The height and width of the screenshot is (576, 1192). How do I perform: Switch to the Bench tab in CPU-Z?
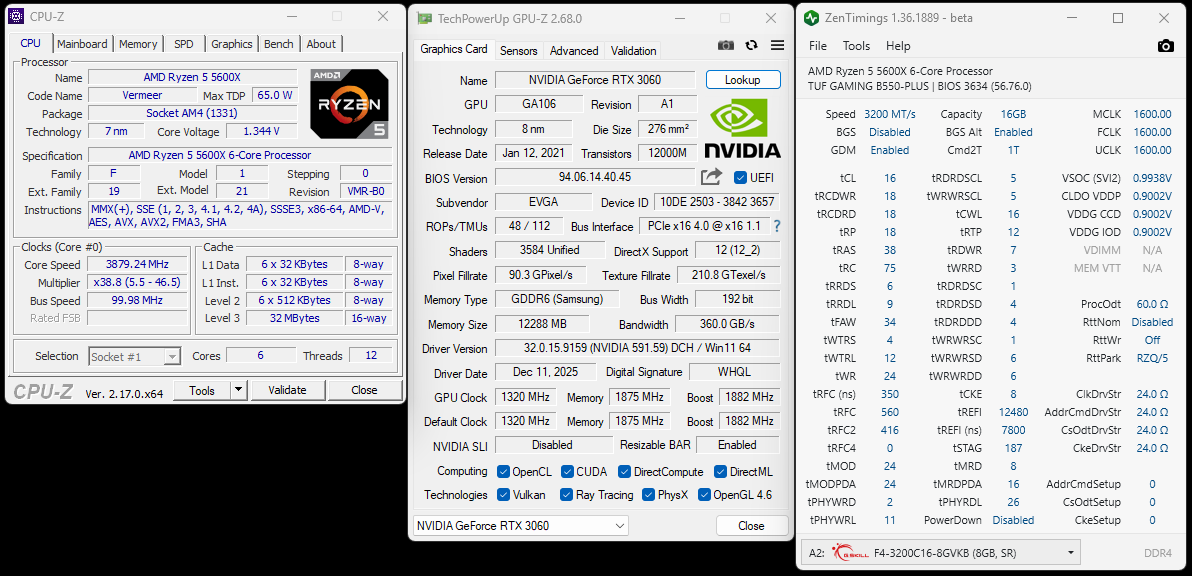[278, 44]
